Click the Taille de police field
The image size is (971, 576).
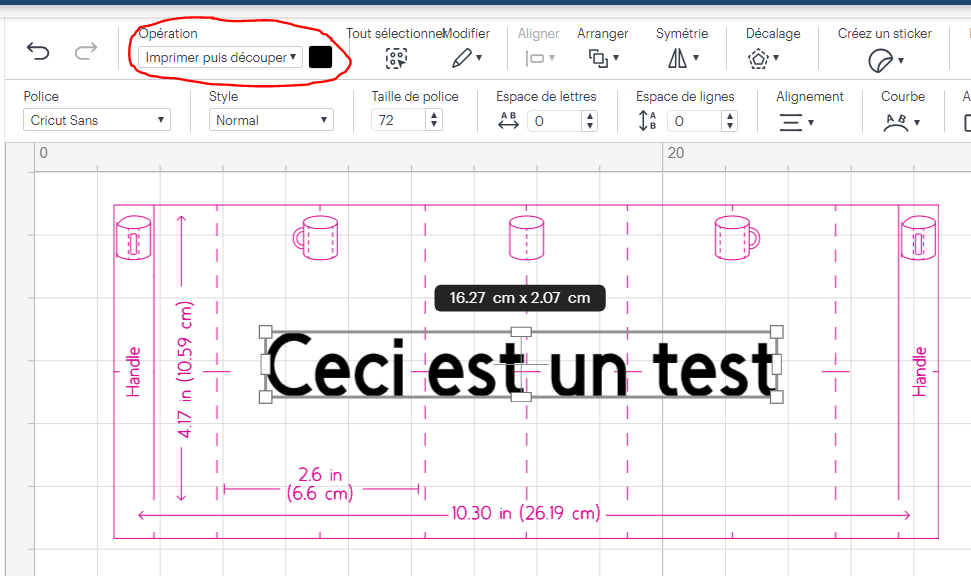[x=399, y=120]
